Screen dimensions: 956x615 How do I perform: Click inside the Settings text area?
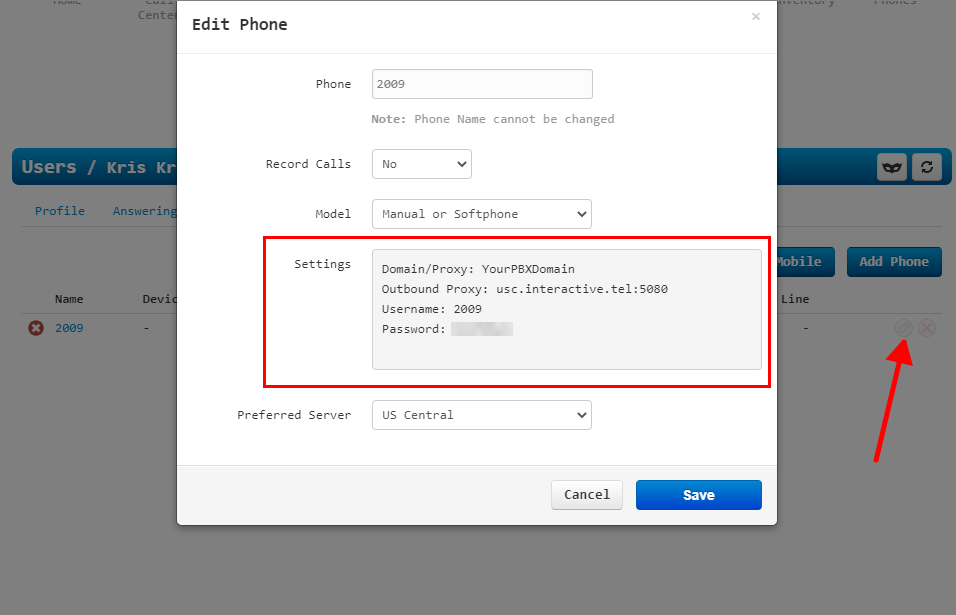point(566,310)
